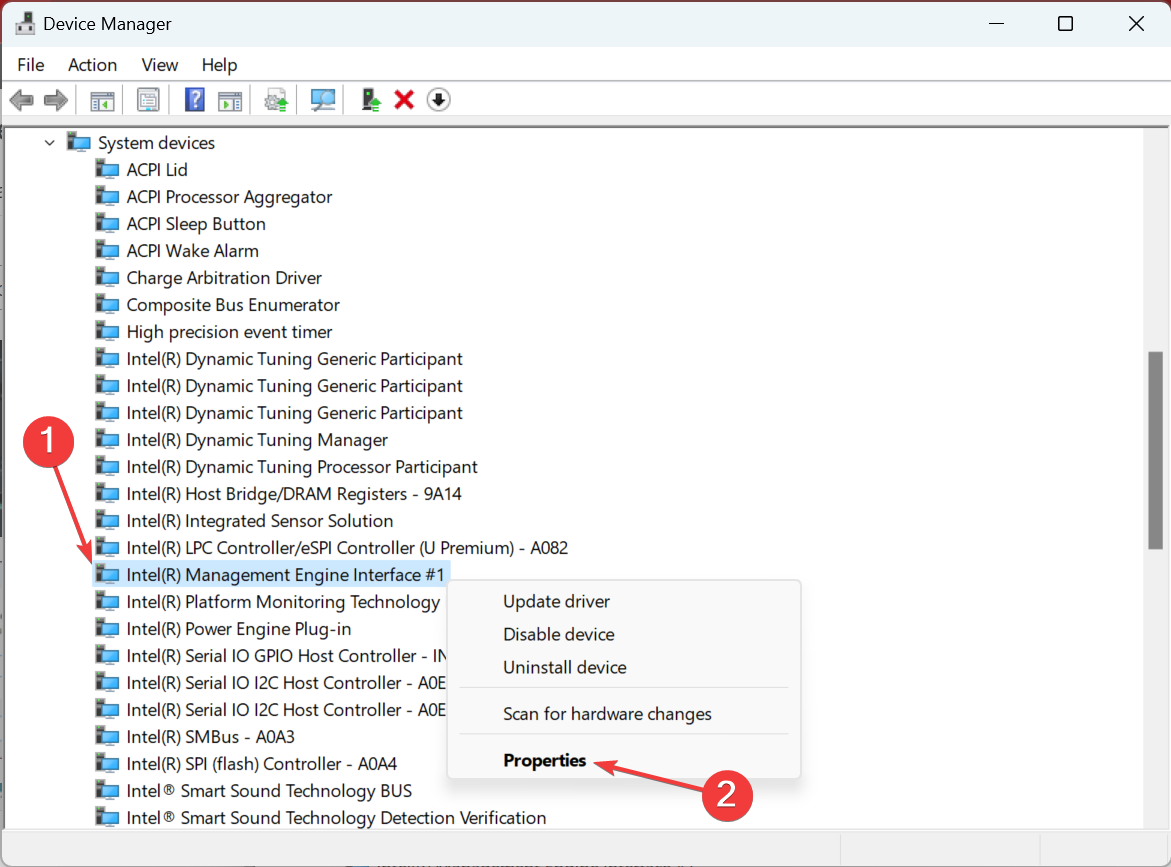Select "Intel Smart Sound Technology Detection Verification"
Image resolution: width=1171 pixels, height=867 pixels.
pos(336,818)
